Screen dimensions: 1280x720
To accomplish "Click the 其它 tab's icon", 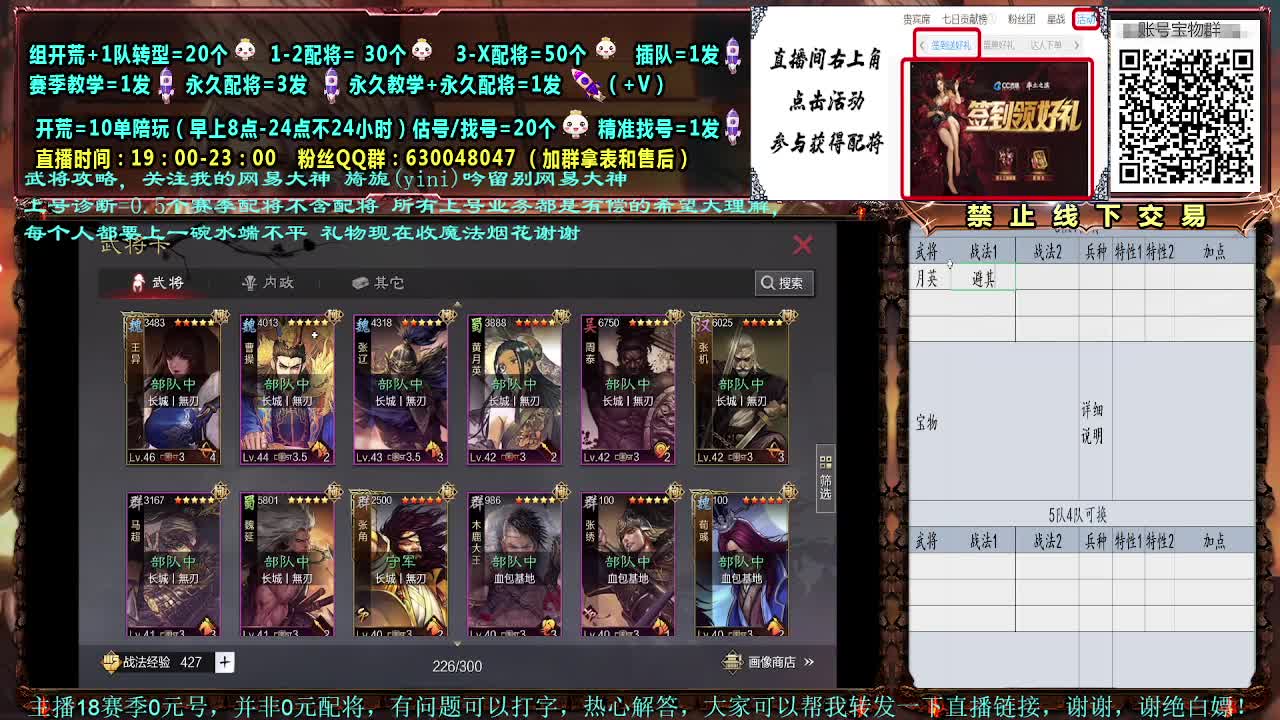I will [x=361, y=283].
